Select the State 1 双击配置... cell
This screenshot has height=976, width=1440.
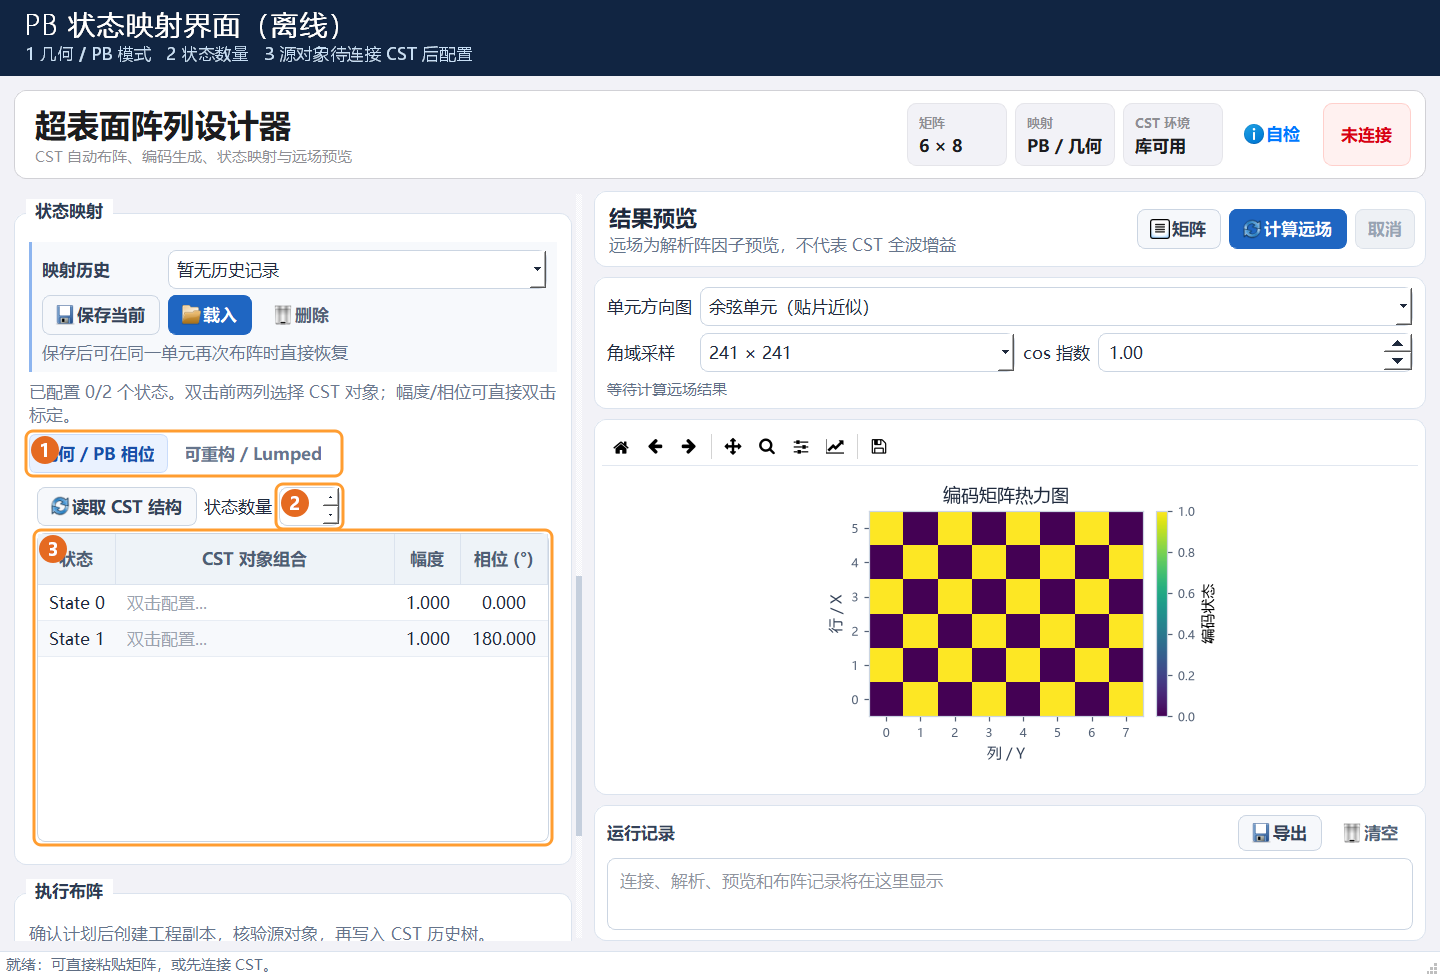(255, 639)
